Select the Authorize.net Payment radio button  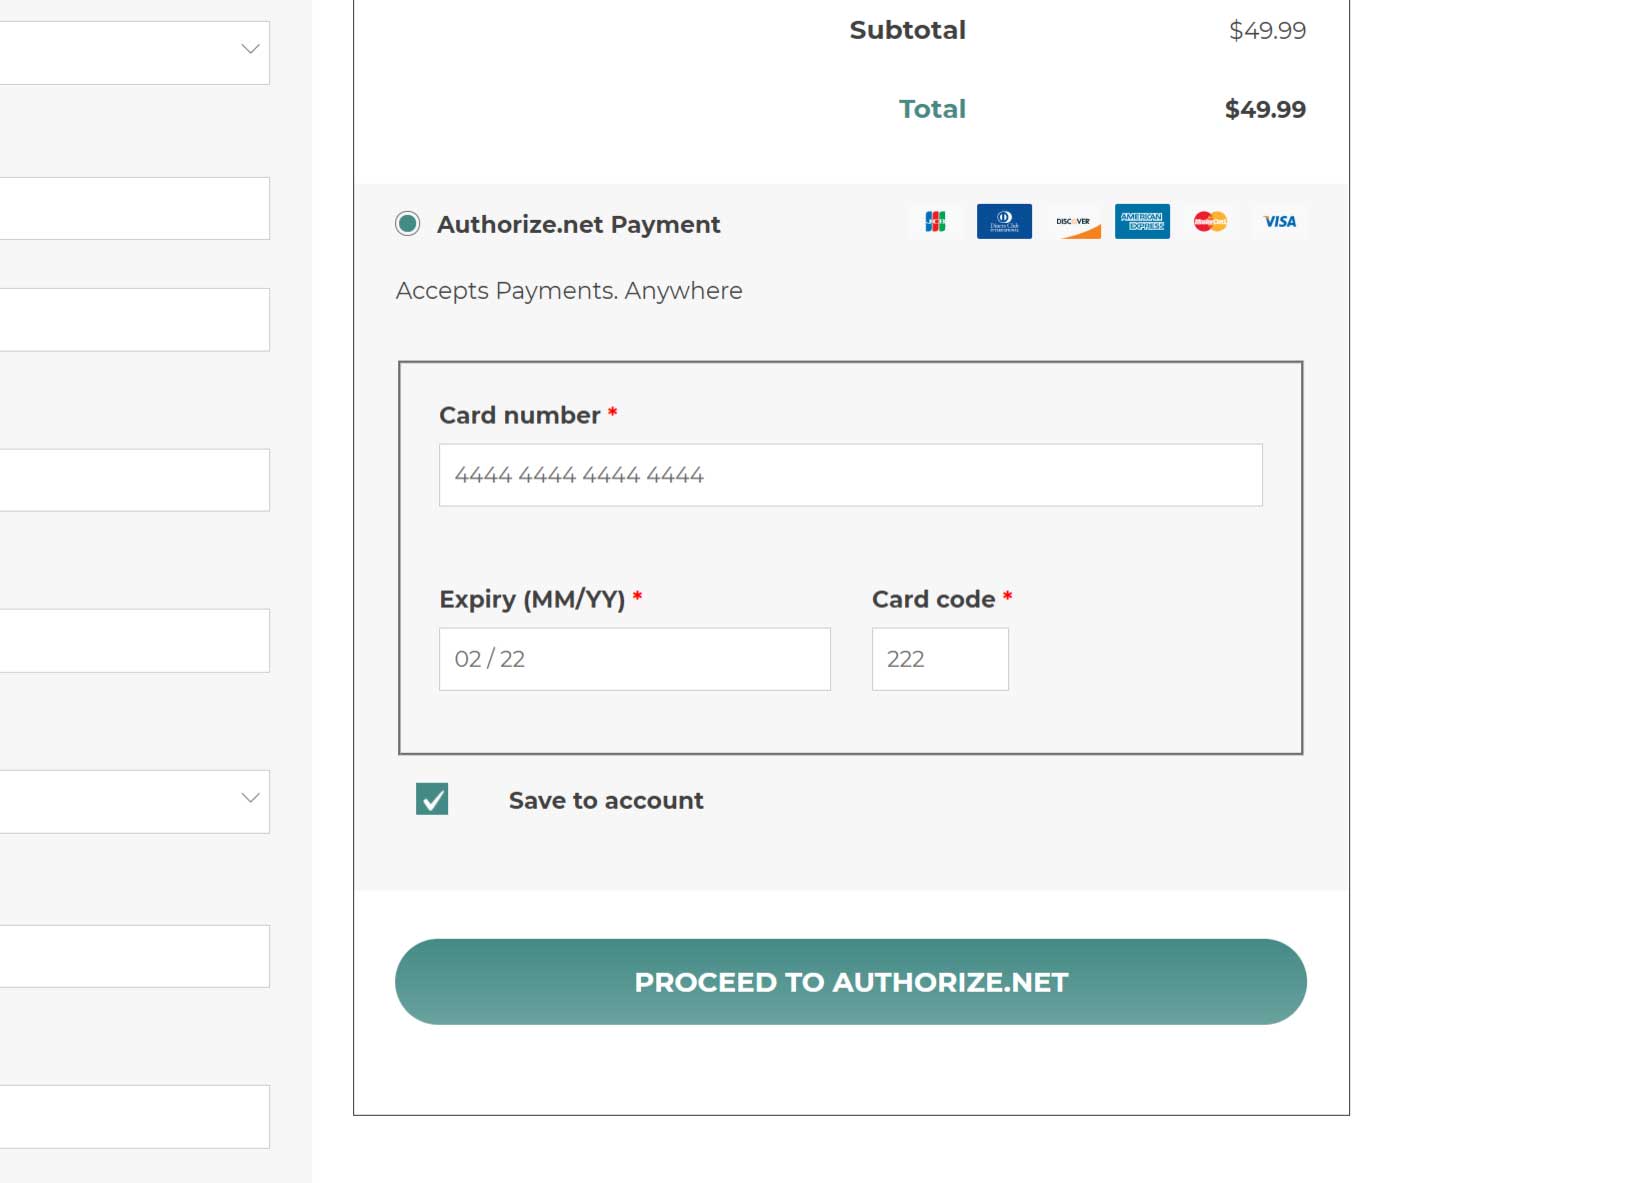coord(408,224)
